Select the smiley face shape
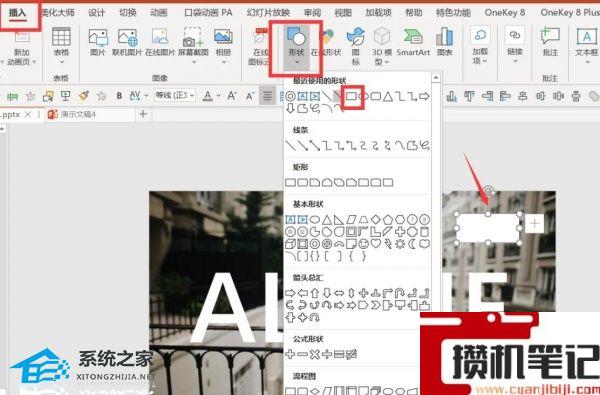600x395 pixels. 364,244
